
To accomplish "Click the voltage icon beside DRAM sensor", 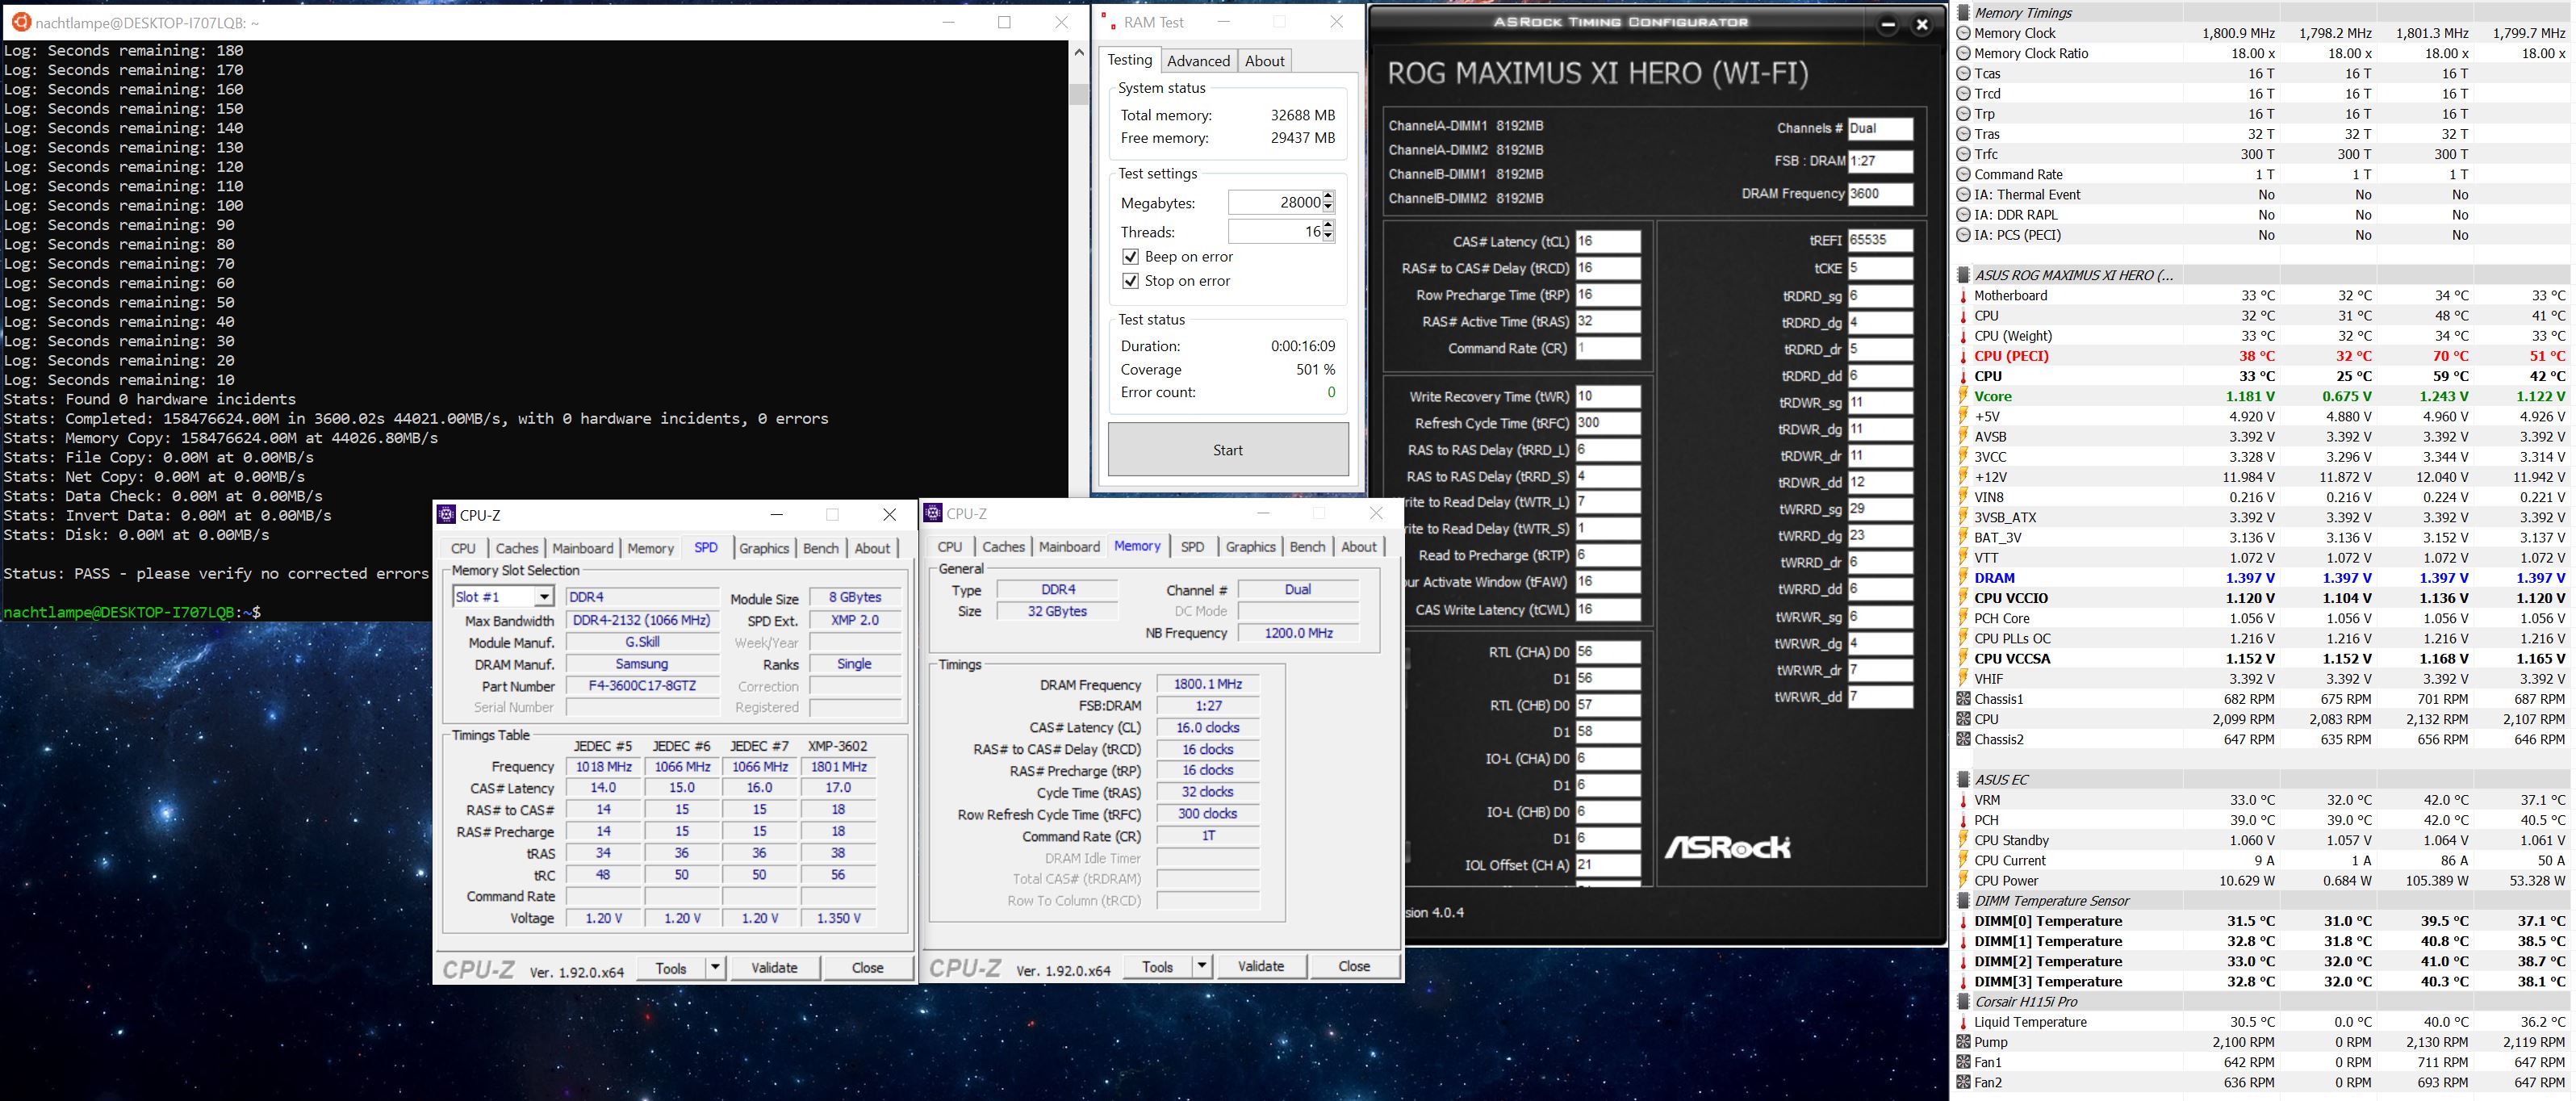I will pos(1963,578).
